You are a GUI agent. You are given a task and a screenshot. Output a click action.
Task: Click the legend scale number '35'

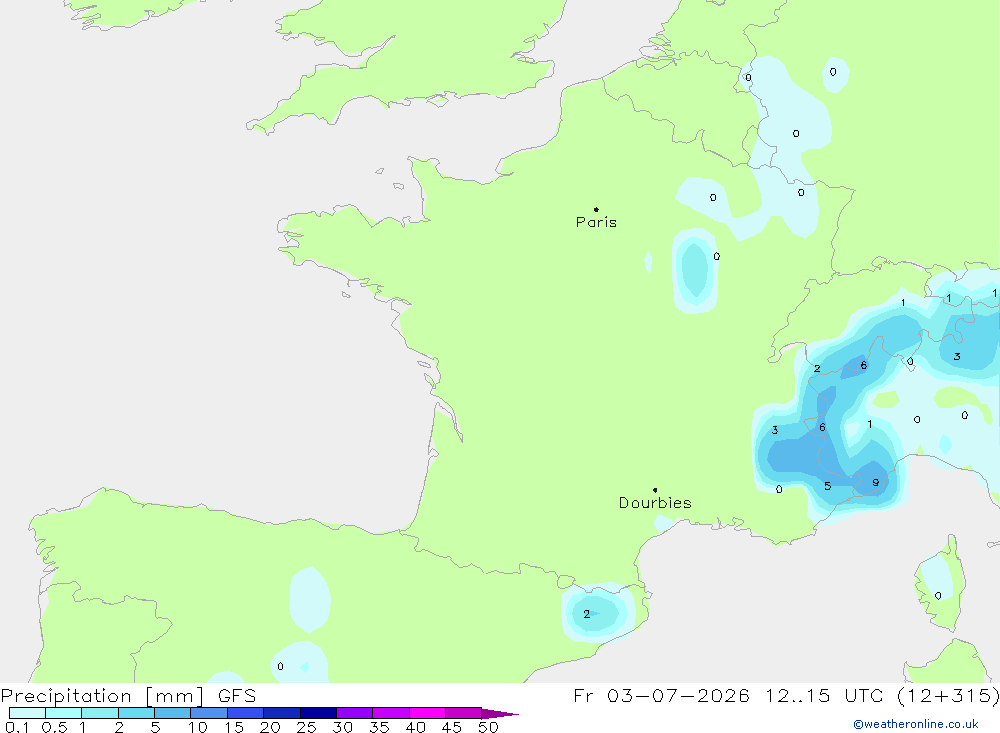[x=379, y=727]
